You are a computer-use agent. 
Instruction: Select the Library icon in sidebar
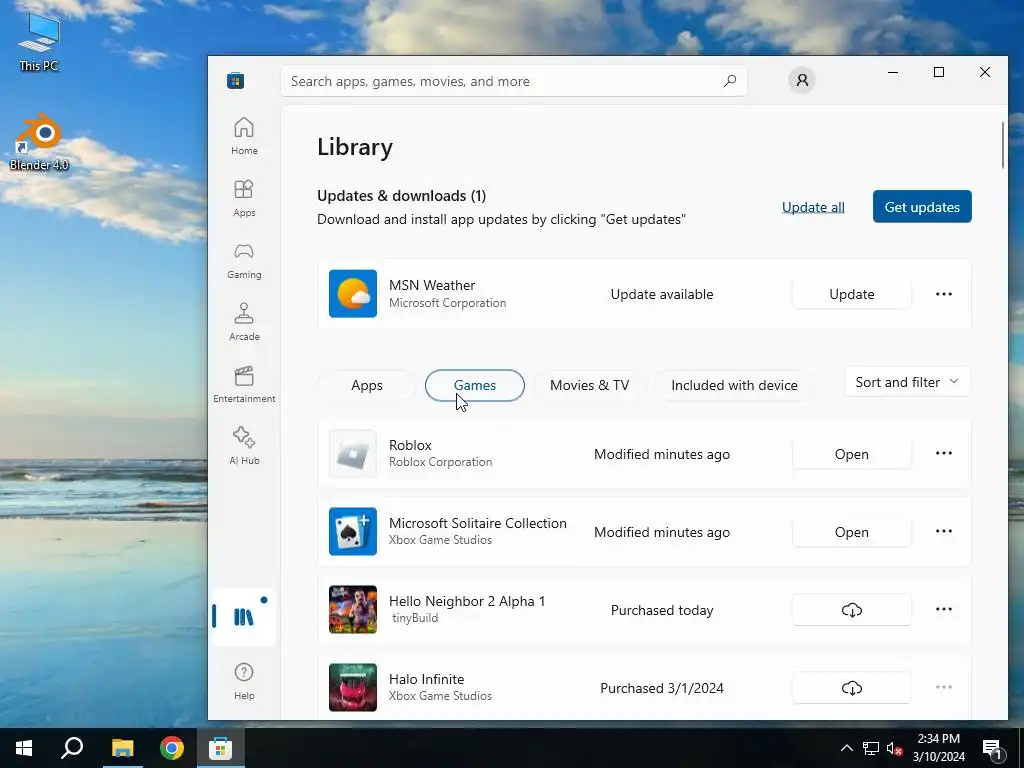(x=244, y=616)
